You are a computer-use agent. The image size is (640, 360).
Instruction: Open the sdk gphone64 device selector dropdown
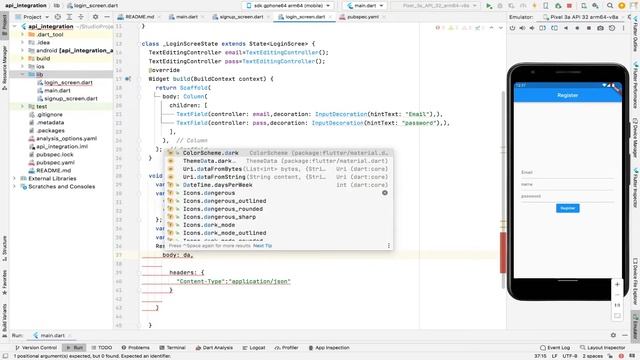(x=288, y=6)
